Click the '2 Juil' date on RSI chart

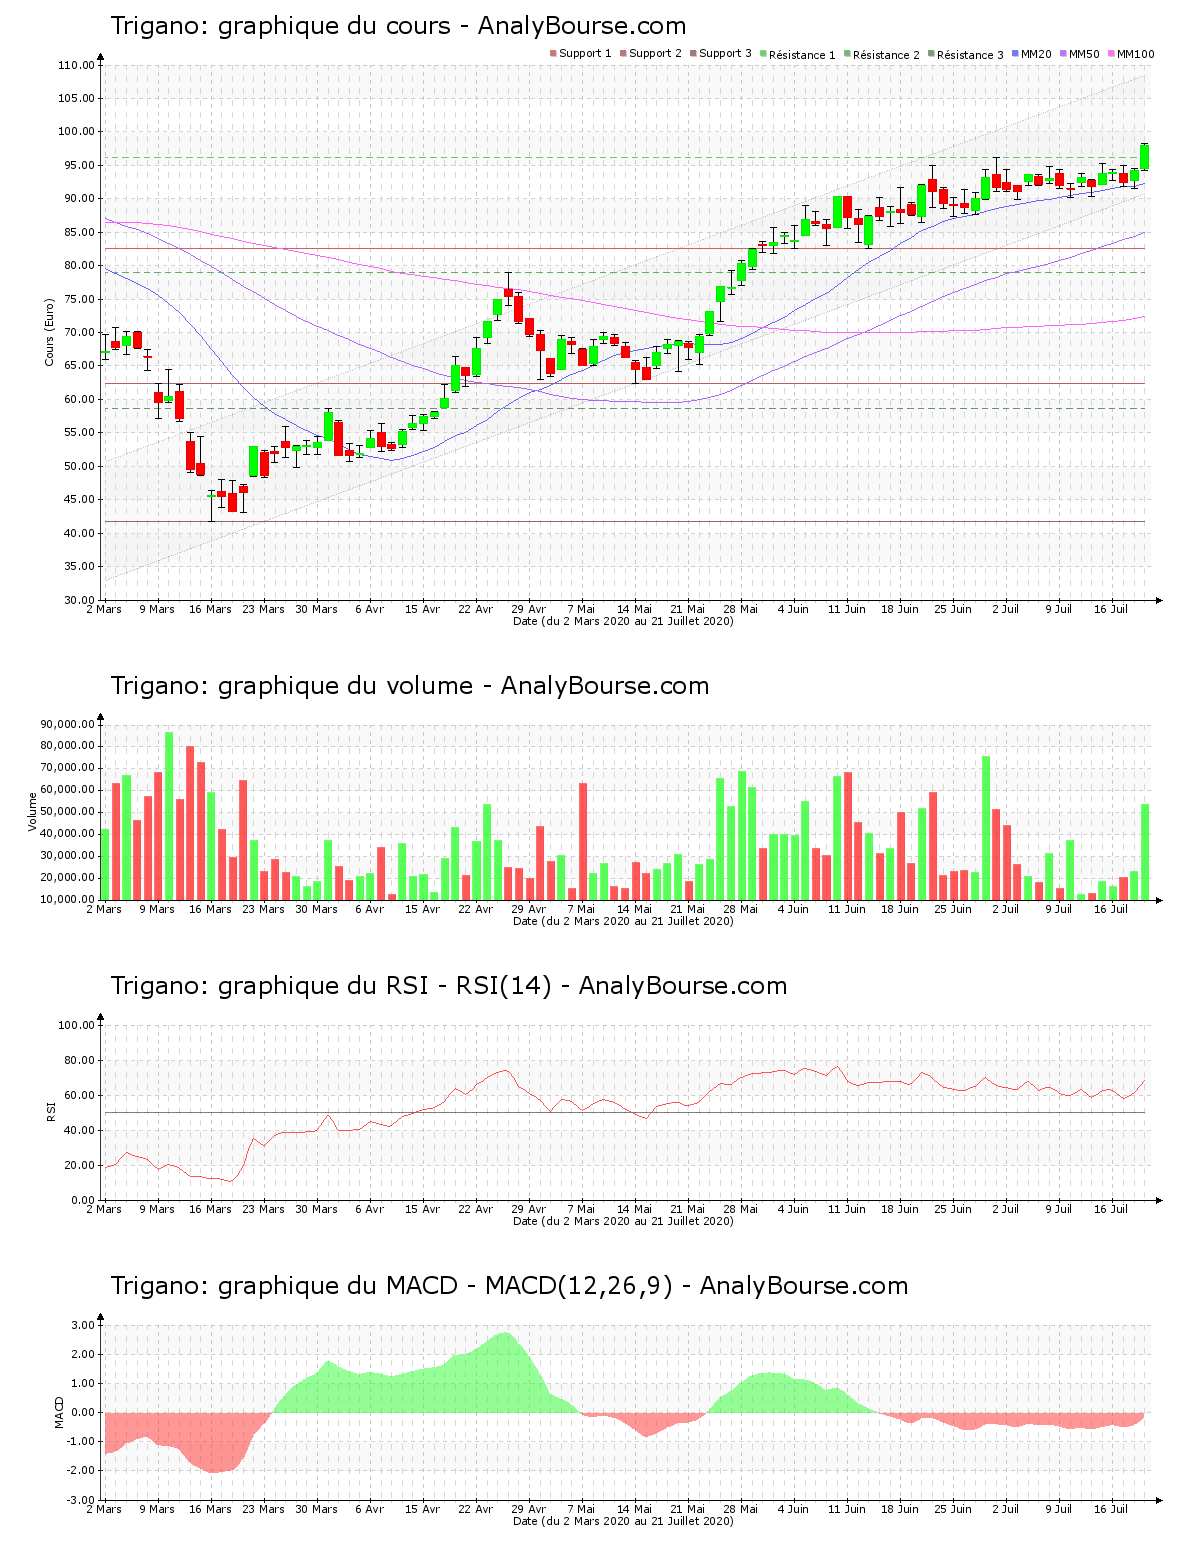1006,1209
